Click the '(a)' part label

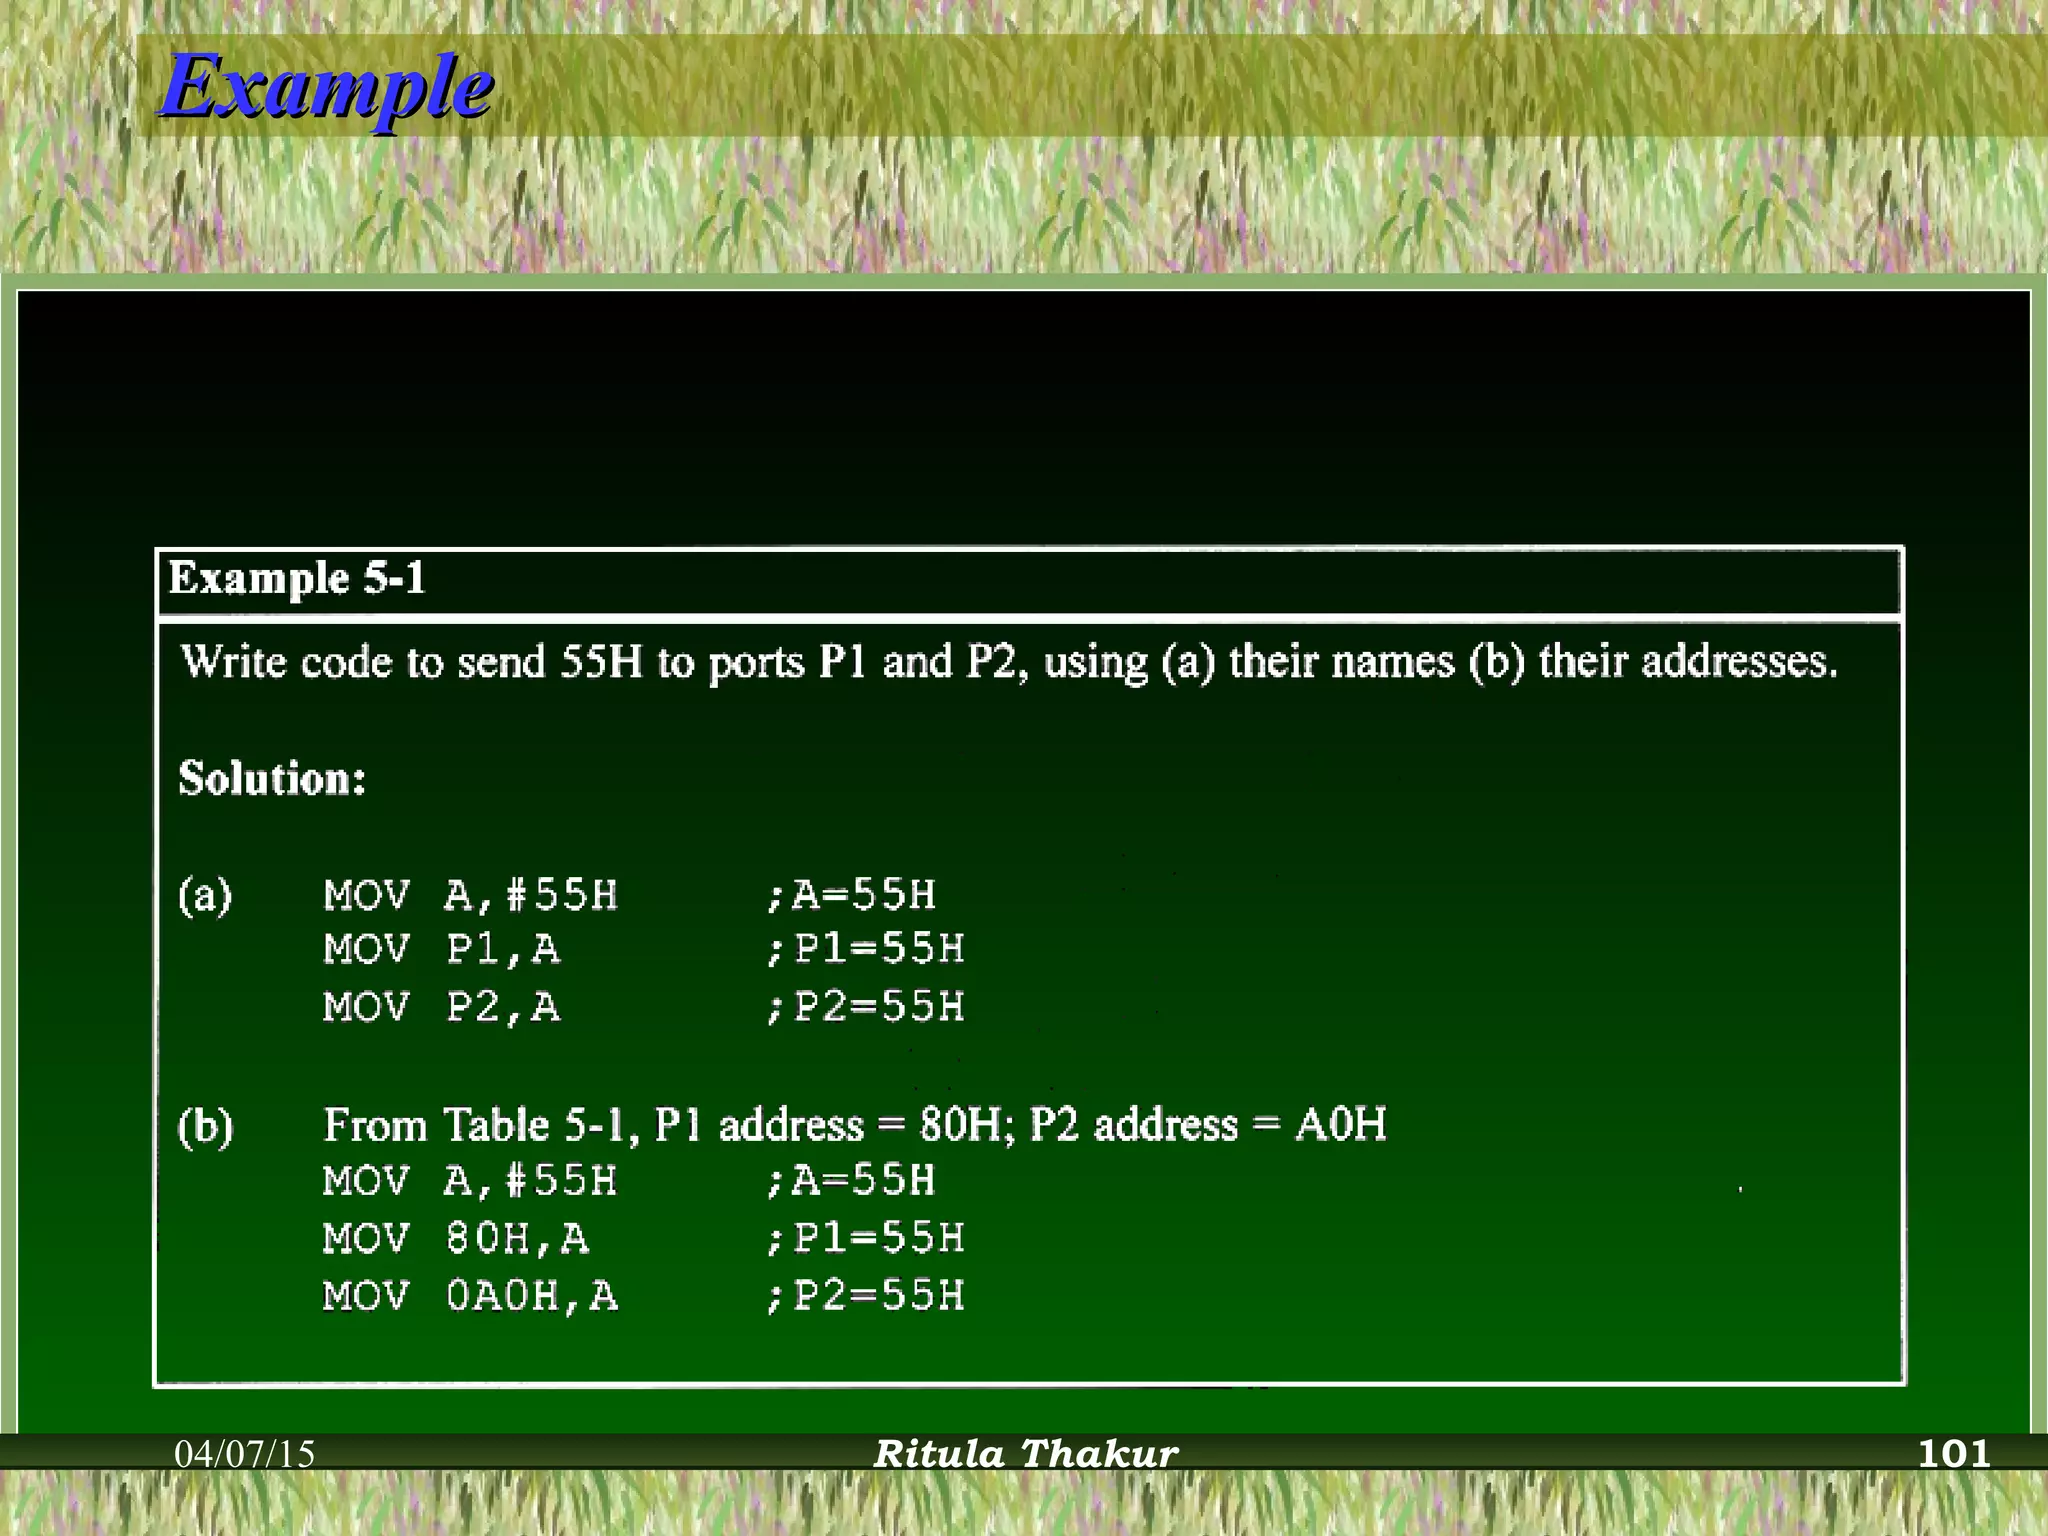tap(205, 895)
